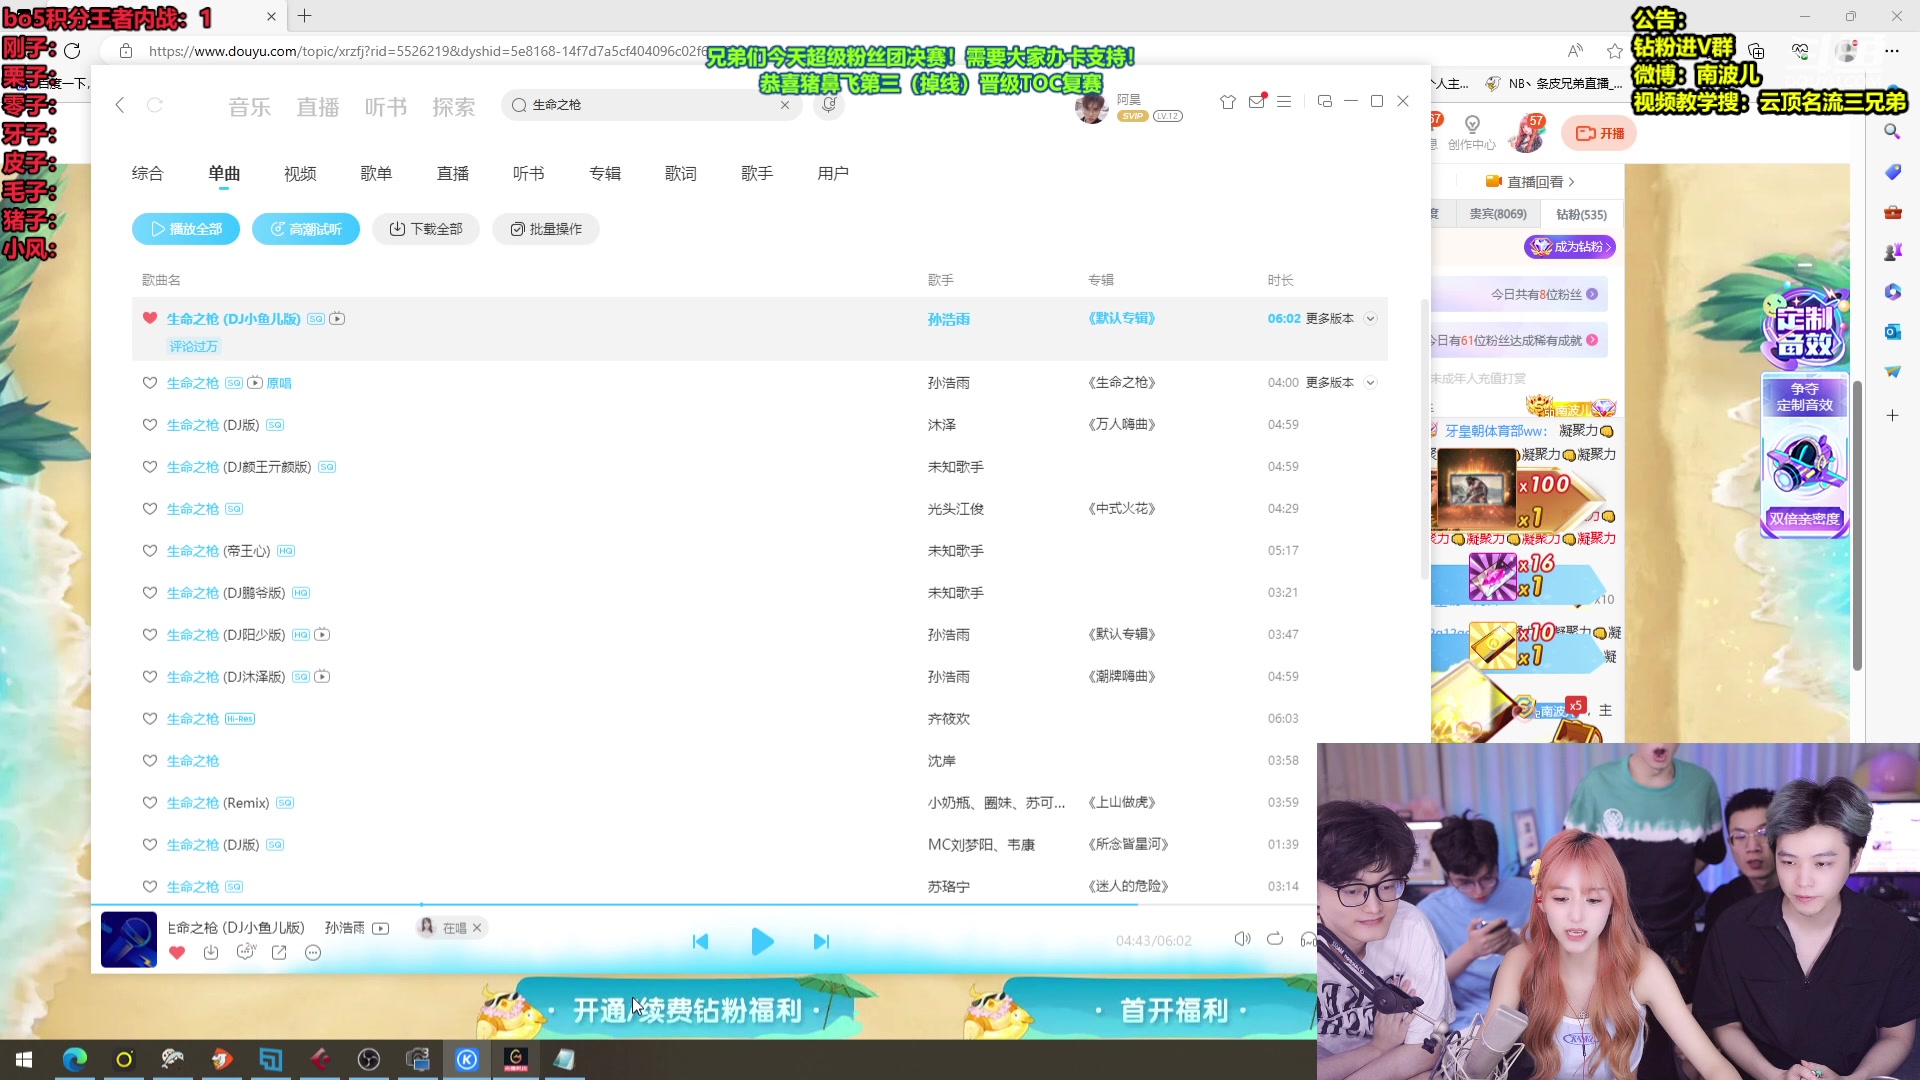Image resolution: width=1920 pixels, height=1080 pixels.
Task: Open the browser more options menu
Action: click(1891, 50)
